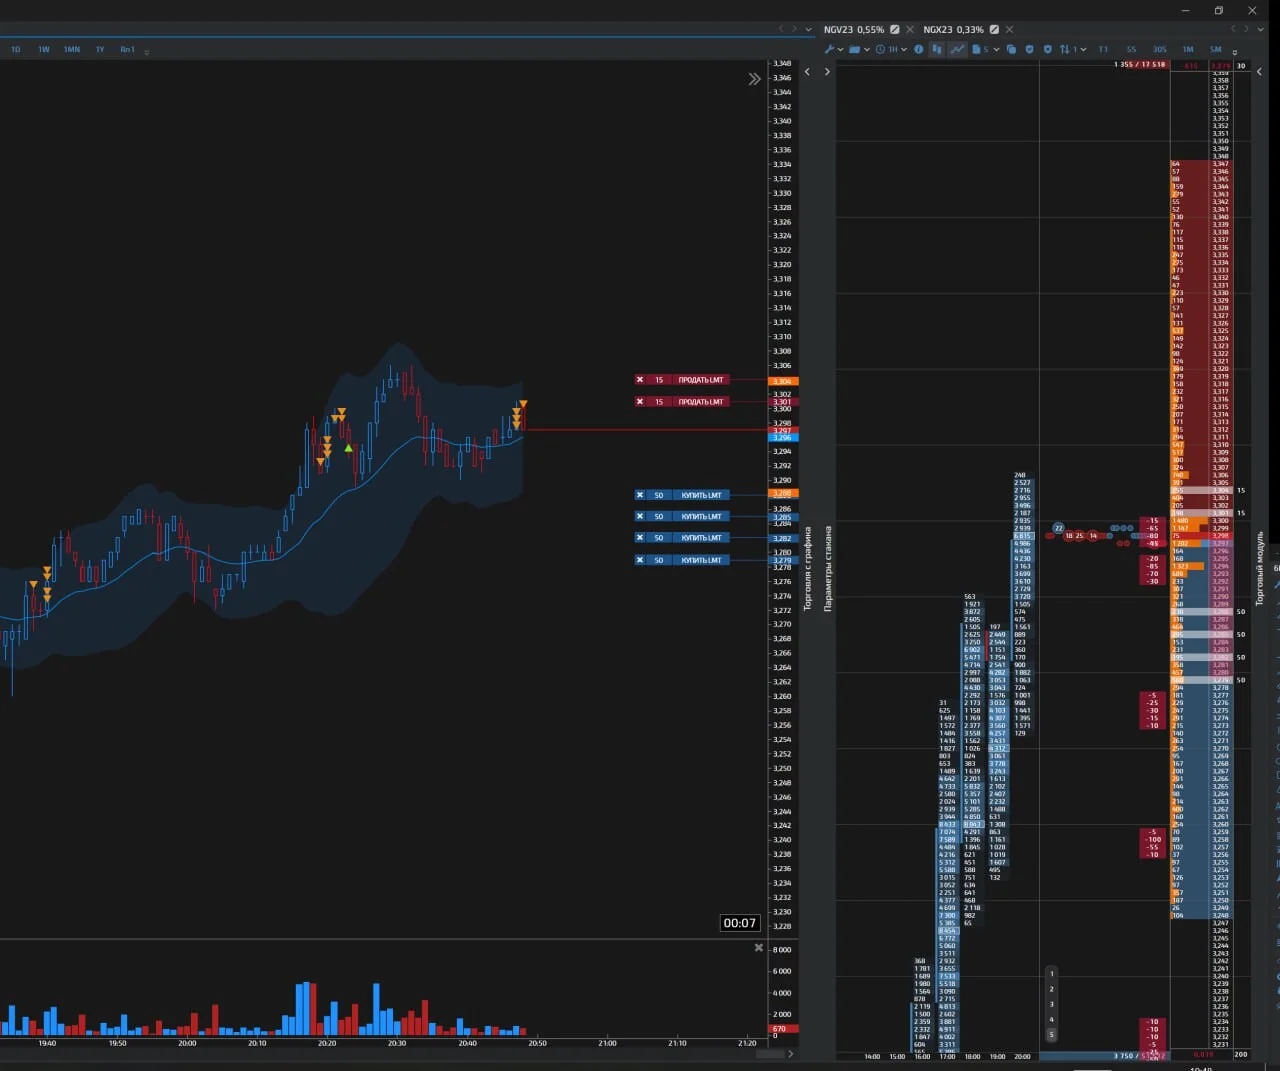Toggle the cluster bars icon beside info icon
This screenshot has width=1280, height=1071.
(937, 49)
